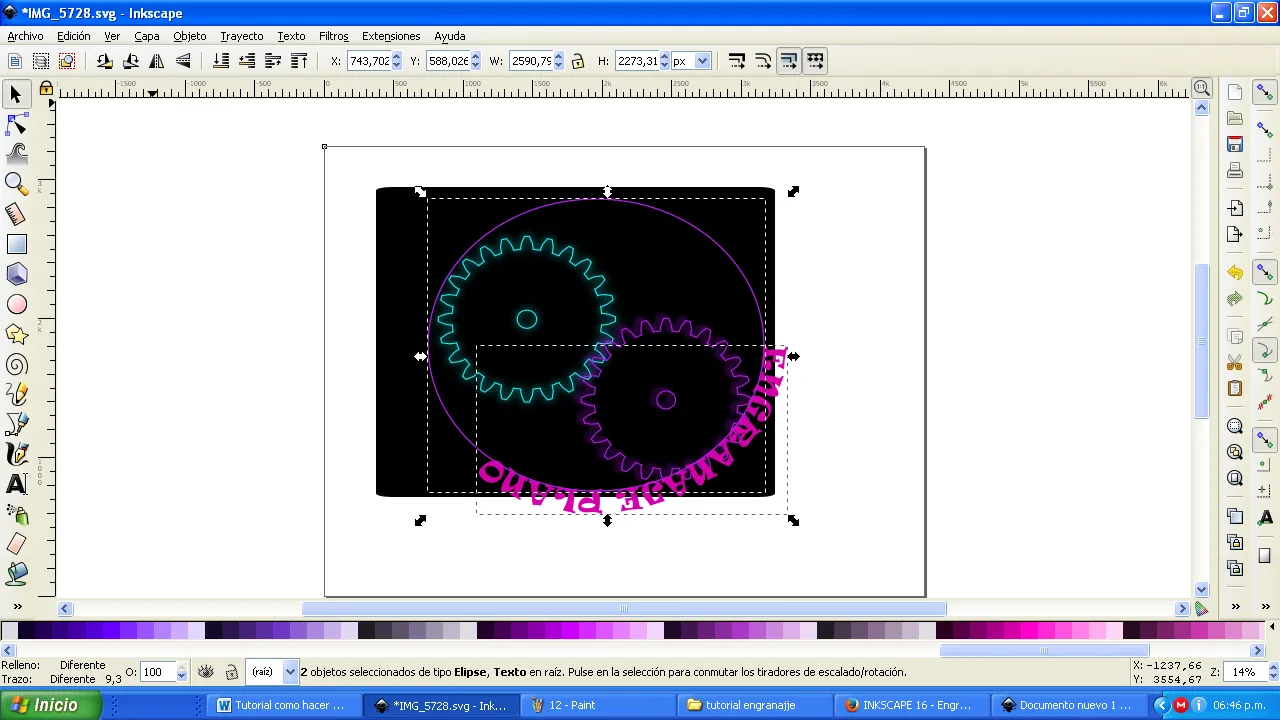Screen dimensions: 1280x720
Task: Select the Paint bucket fill tool
Action: point(16,574)
